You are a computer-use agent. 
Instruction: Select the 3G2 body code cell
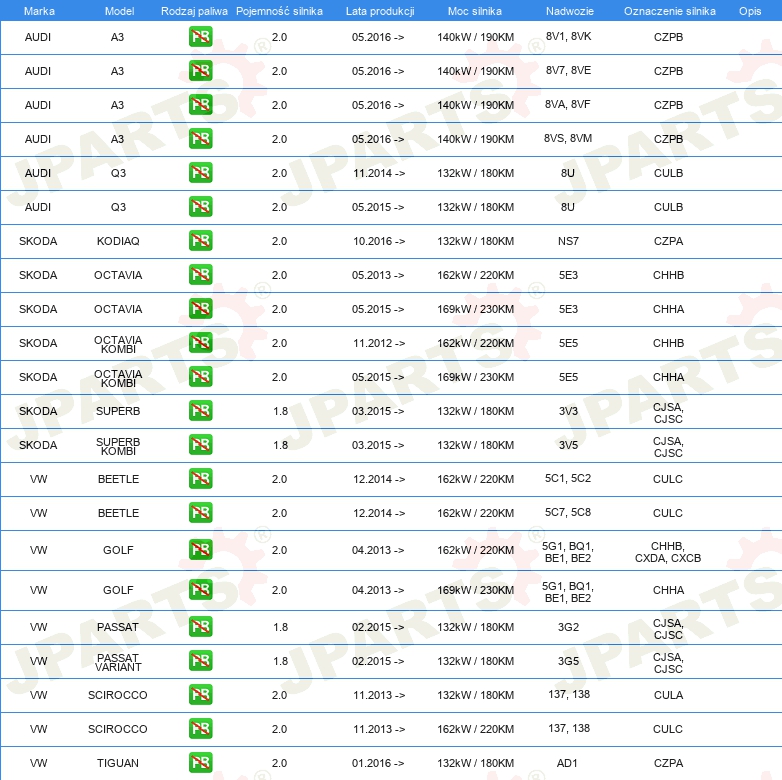[x=568, y=627]
